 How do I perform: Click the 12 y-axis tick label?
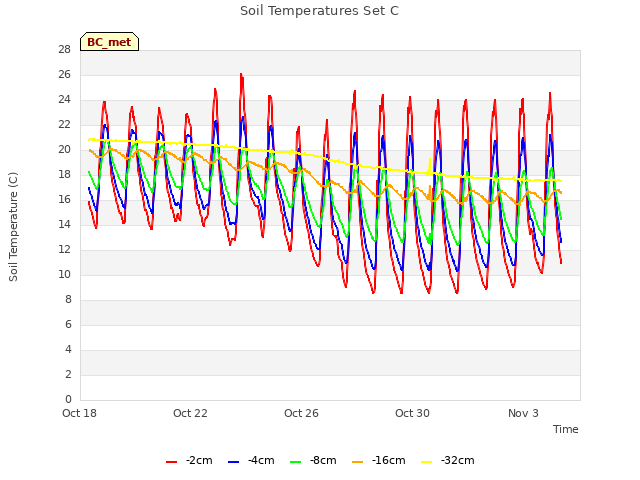pyautogui.click(x=64, y=249)
